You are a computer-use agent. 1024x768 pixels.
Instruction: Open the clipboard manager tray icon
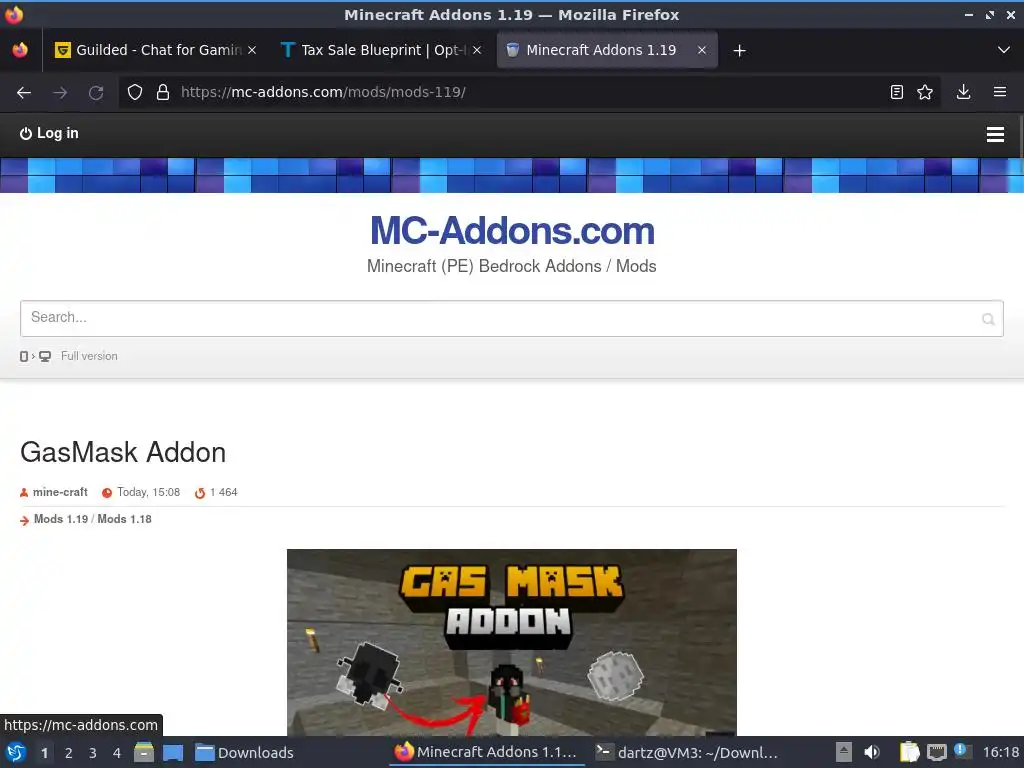click(x=909, y=752)
